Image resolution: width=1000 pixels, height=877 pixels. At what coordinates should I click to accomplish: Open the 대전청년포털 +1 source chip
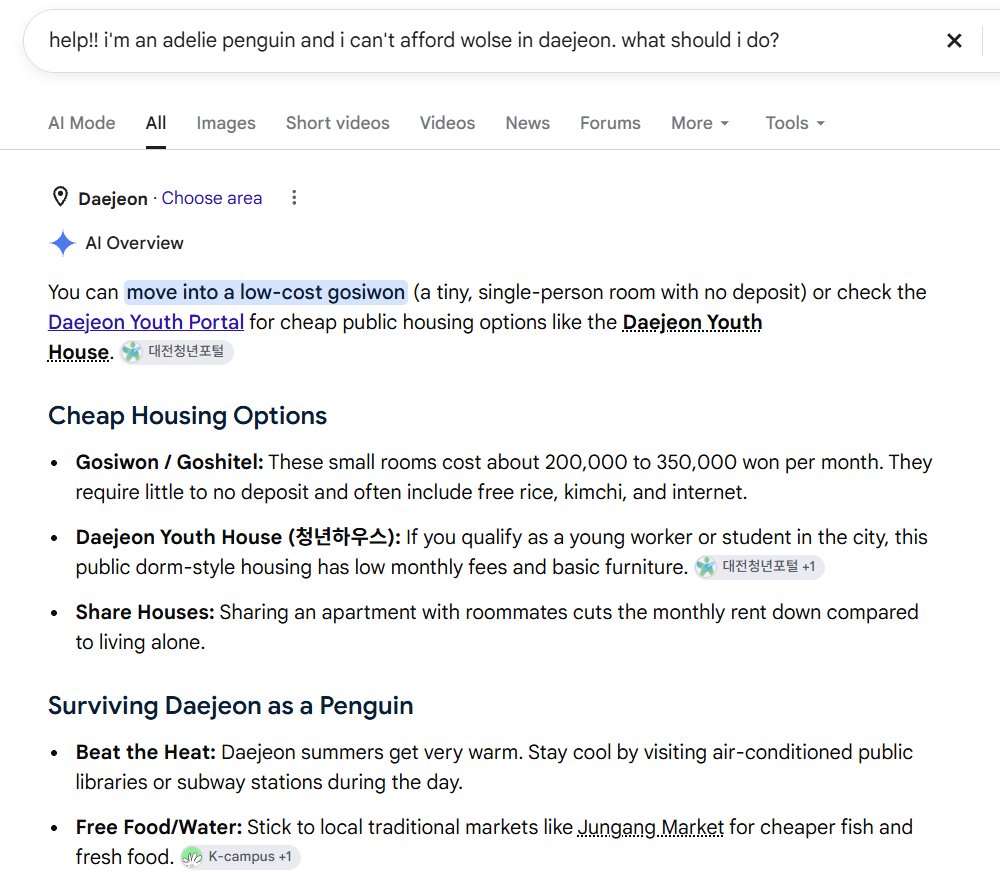point(759,566)
